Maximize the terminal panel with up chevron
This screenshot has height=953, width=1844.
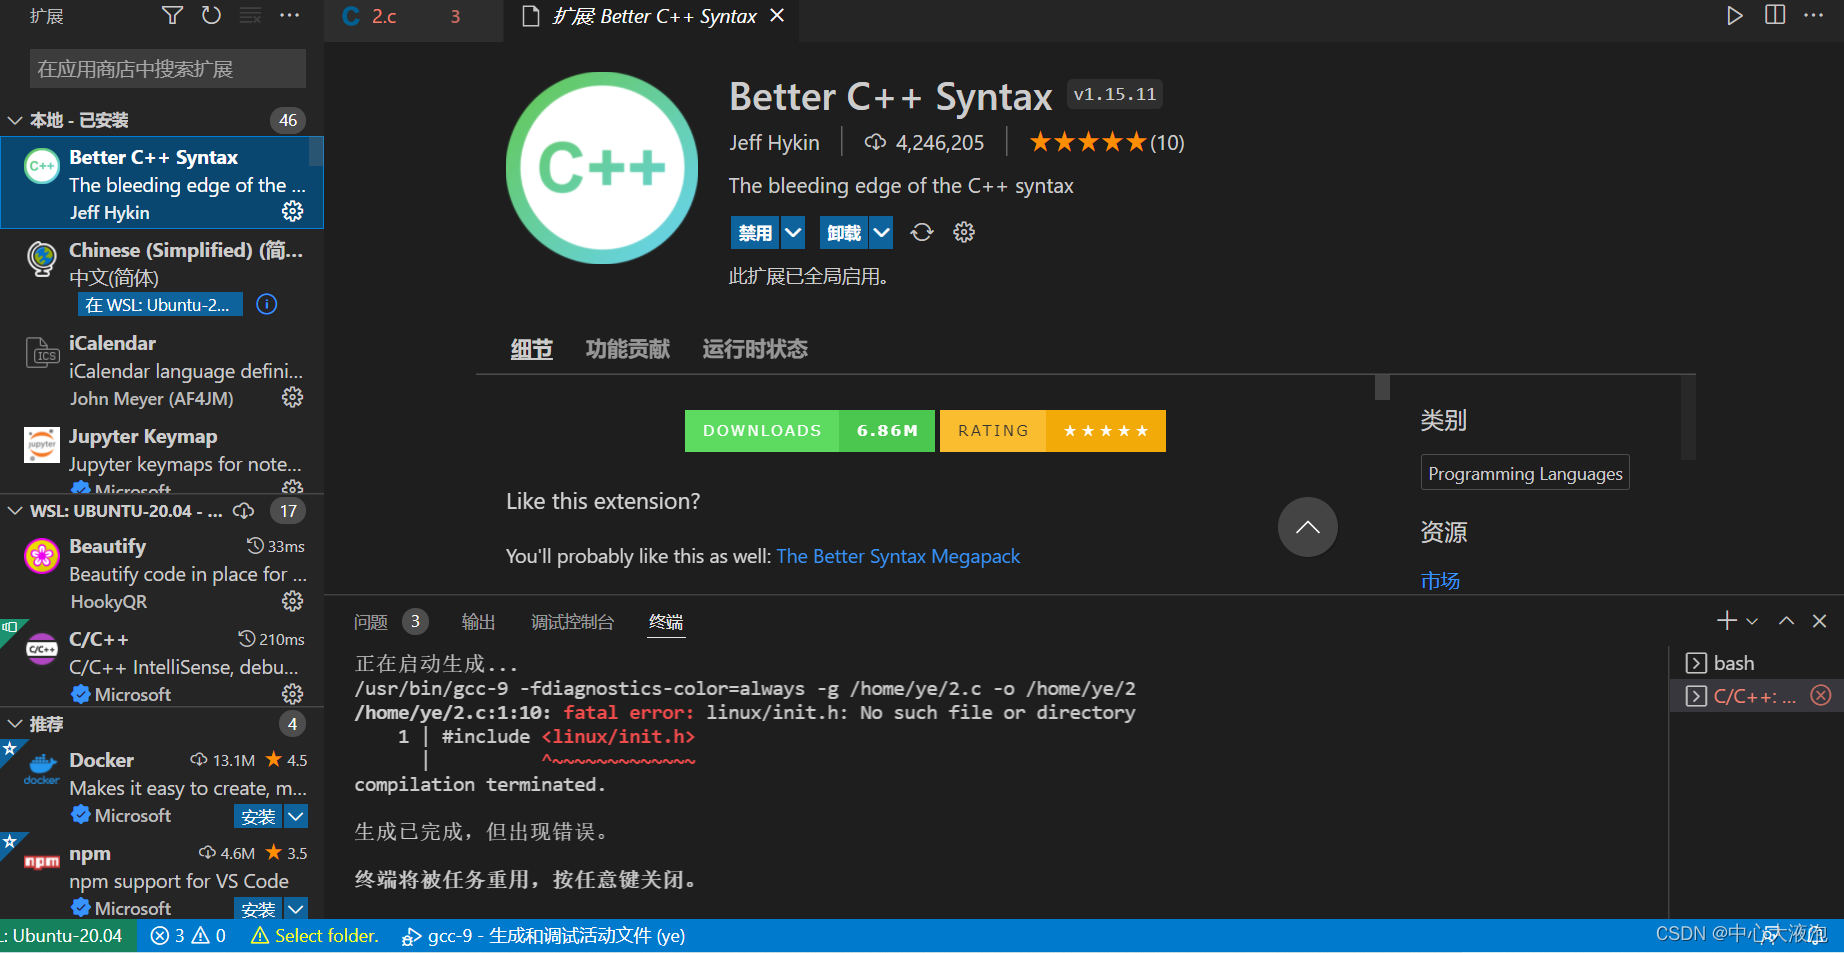[x=1786, y=621]
